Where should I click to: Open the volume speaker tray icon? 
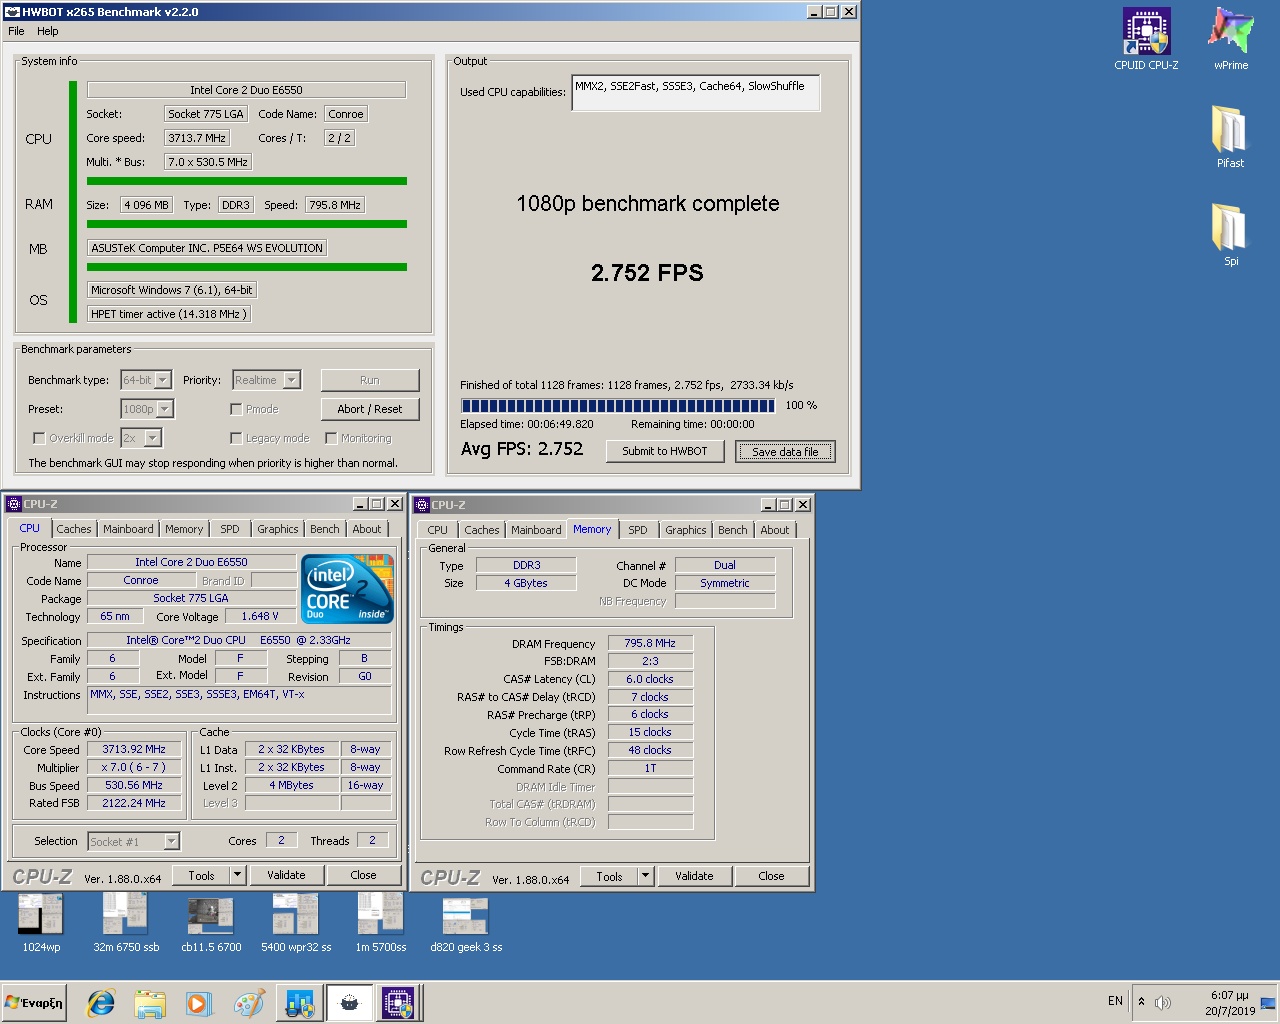point(1162,1002)
